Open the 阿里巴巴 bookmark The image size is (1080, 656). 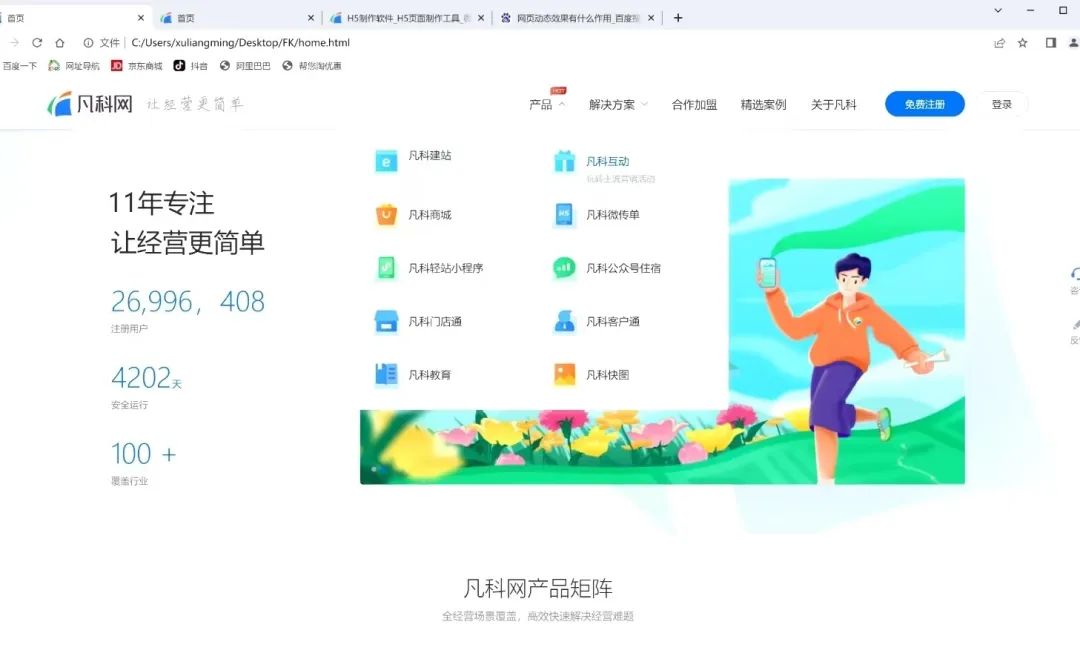pos(245,66)
